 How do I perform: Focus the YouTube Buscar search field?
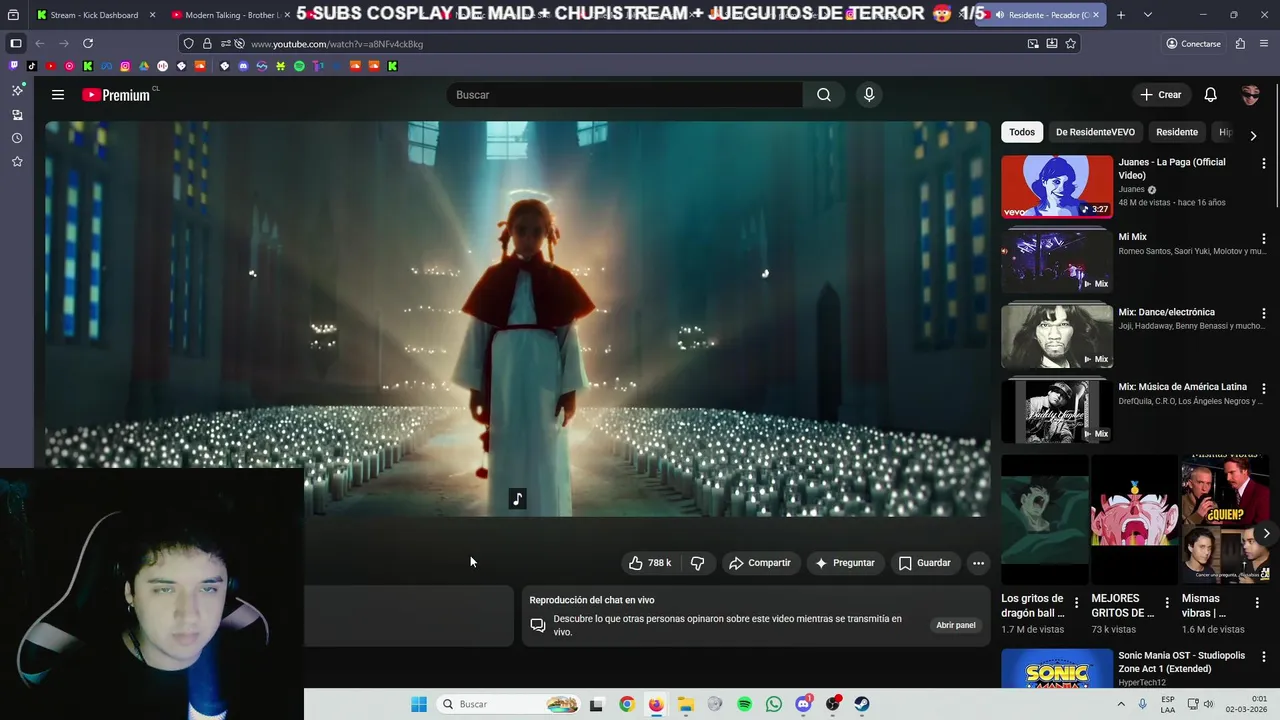coord(625,95)
